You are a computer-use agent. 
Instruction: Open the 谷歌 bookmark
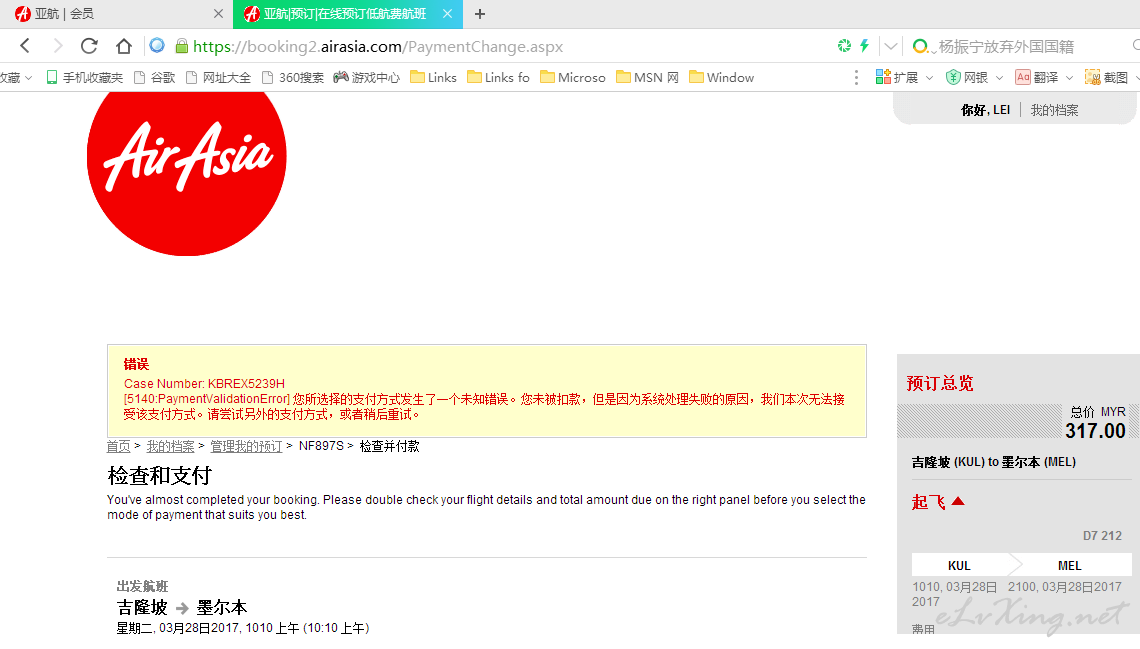tap(155, 77)
